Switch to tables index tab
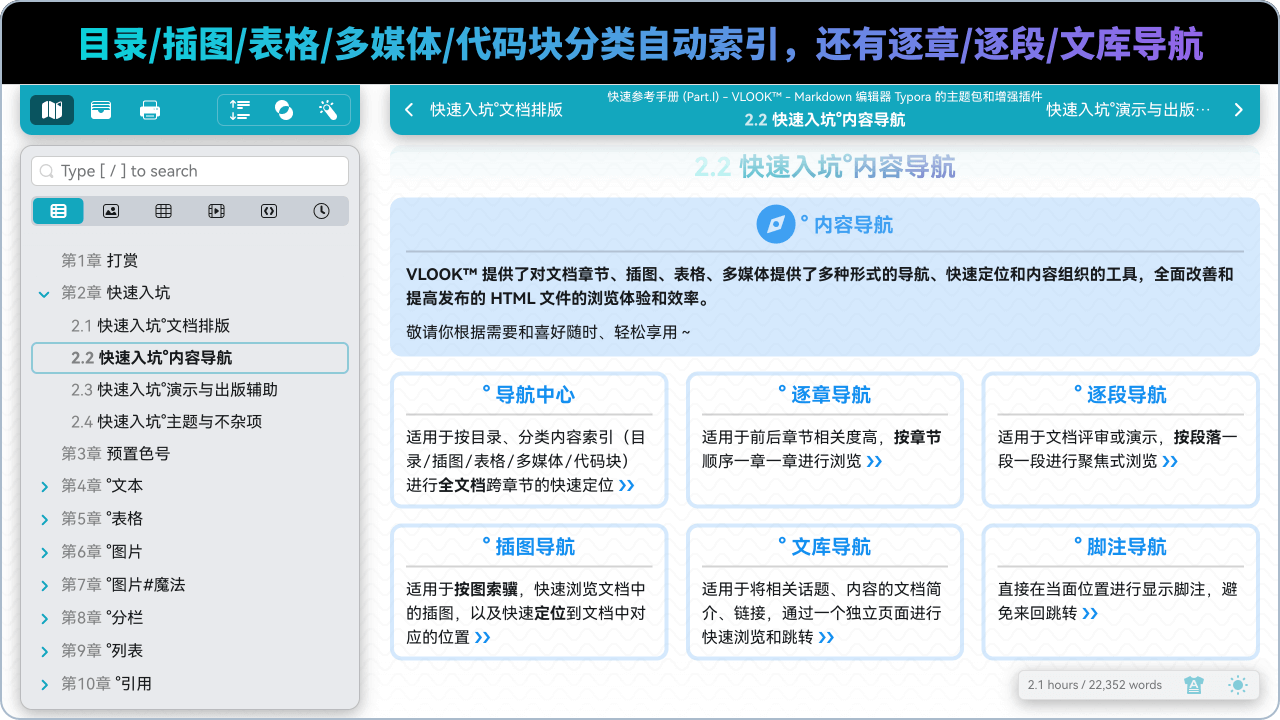The width and height of the screenshot is (1280, 720). click(x=163, y=211)
